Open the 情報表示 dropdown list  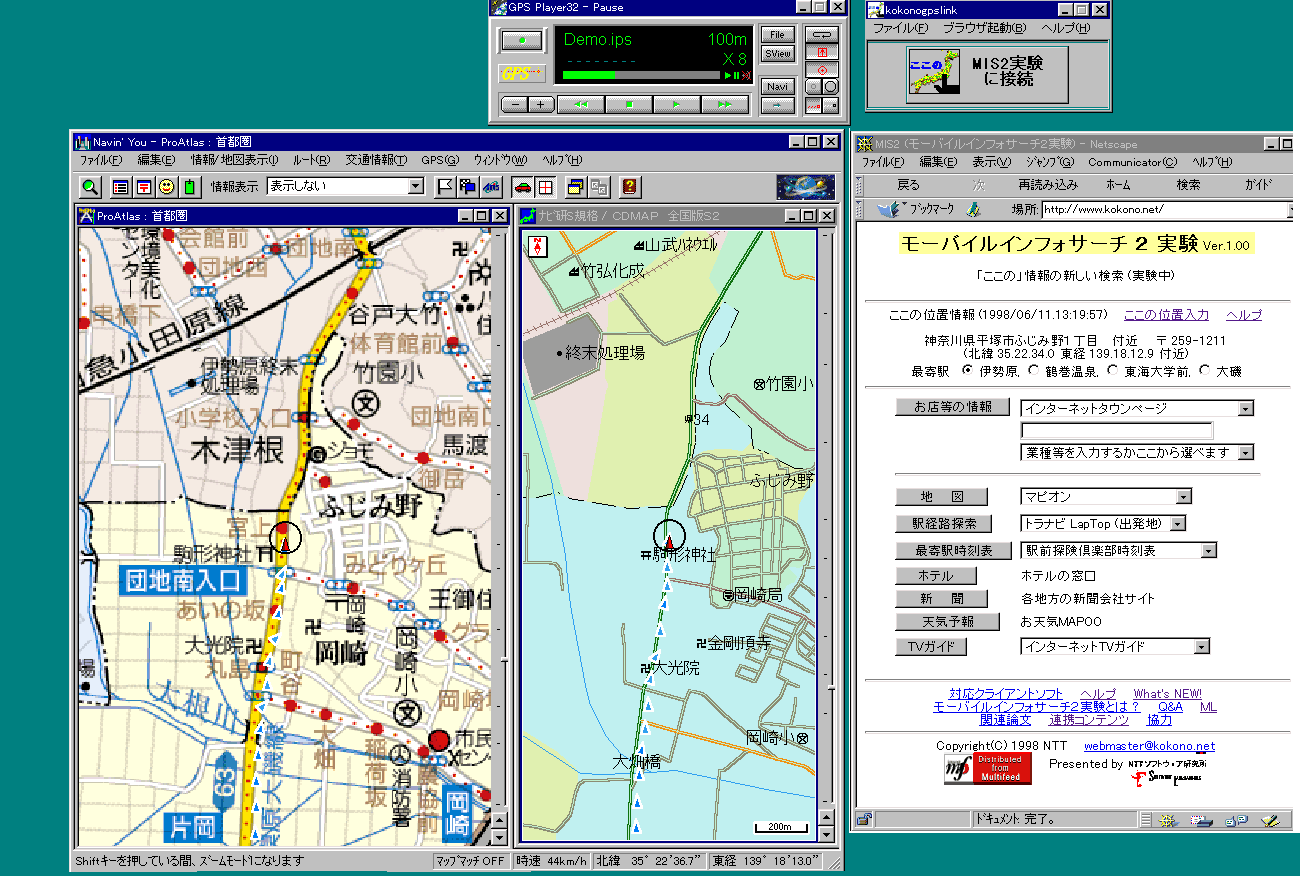[416, 187]
